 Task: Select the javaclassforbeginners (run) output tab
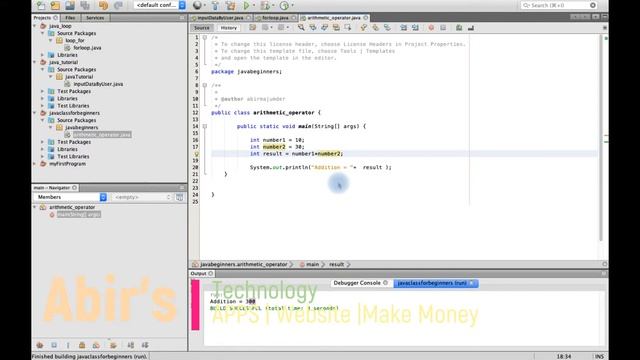click(x=436, y=283)
